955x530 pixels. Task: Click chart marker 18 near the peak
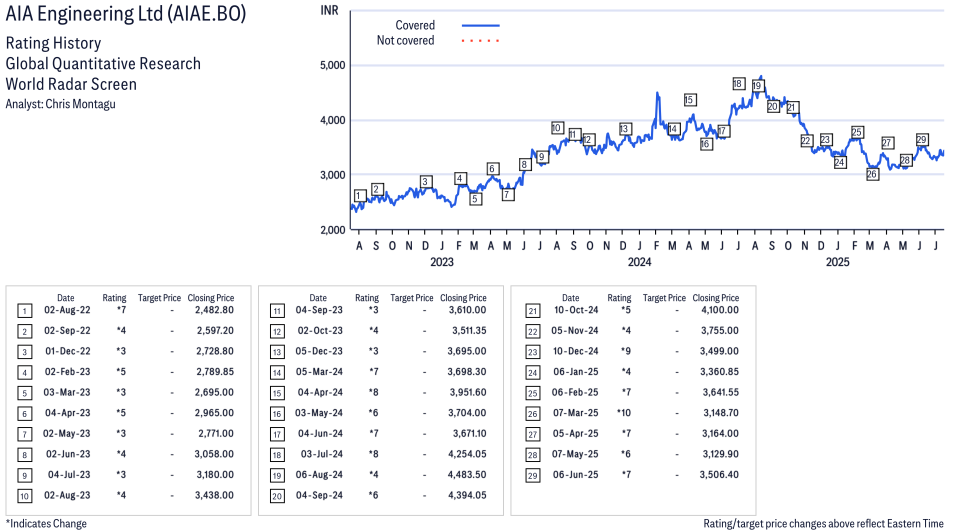point(738,84)
